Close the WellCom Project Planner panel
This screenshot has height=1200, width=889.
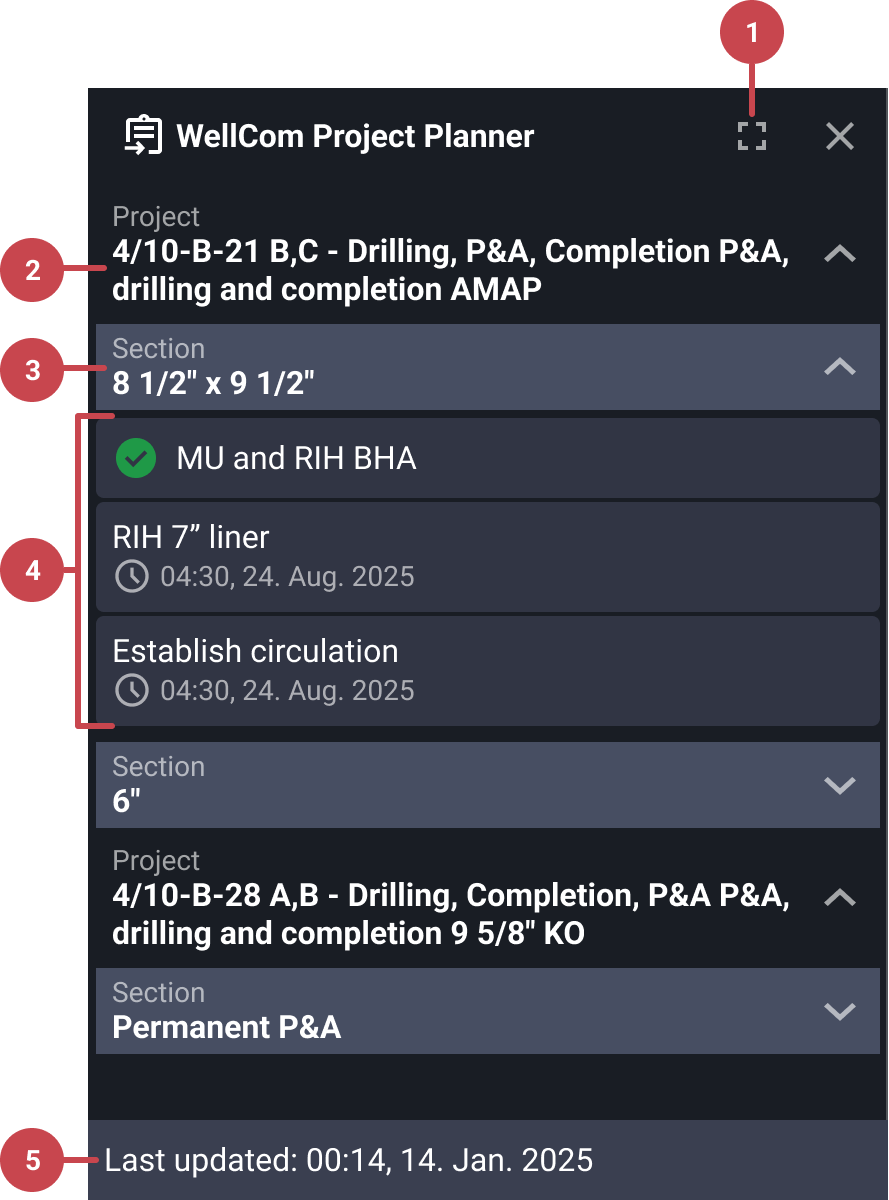pos(840,136)
